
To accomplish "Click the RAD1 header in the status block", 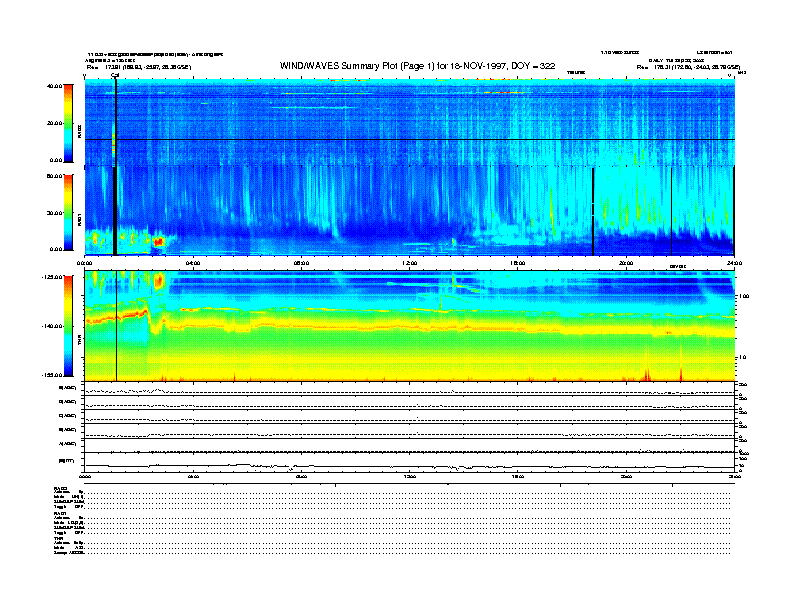I will click(60, 513).
